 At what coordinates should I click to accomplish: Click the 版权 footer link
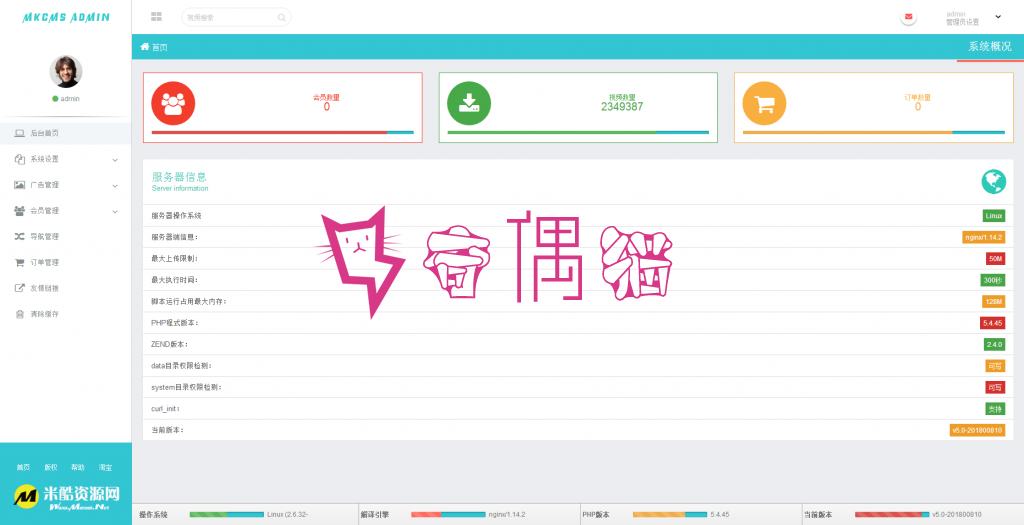coord(51,468)
